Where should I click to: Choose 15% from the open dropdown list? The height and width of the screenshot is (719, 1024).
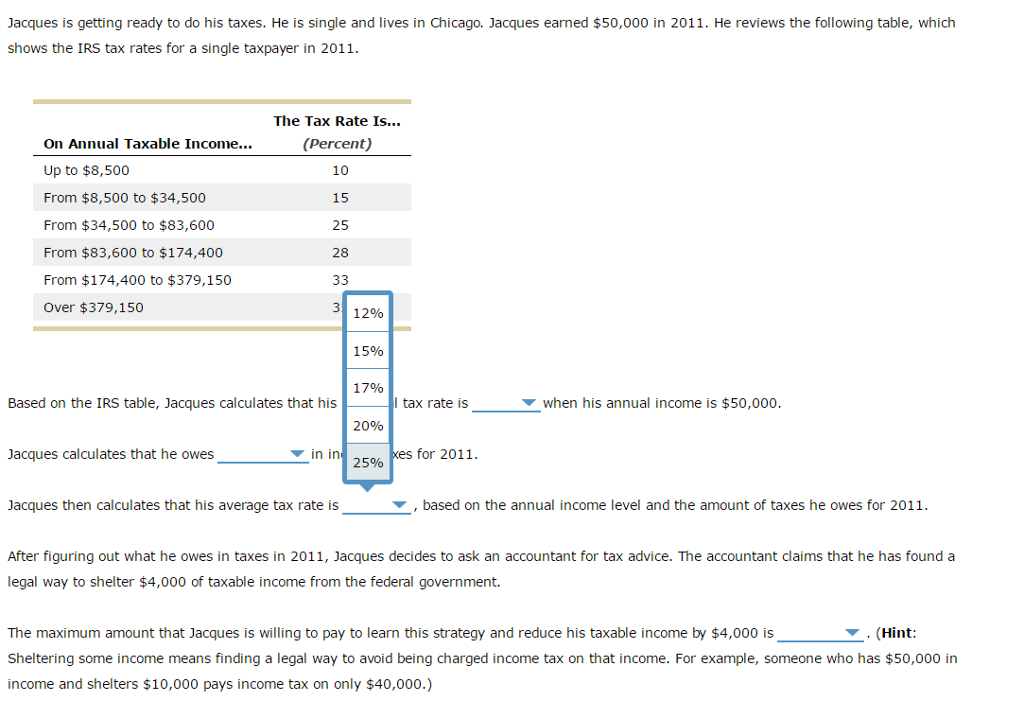click(368, 351)
